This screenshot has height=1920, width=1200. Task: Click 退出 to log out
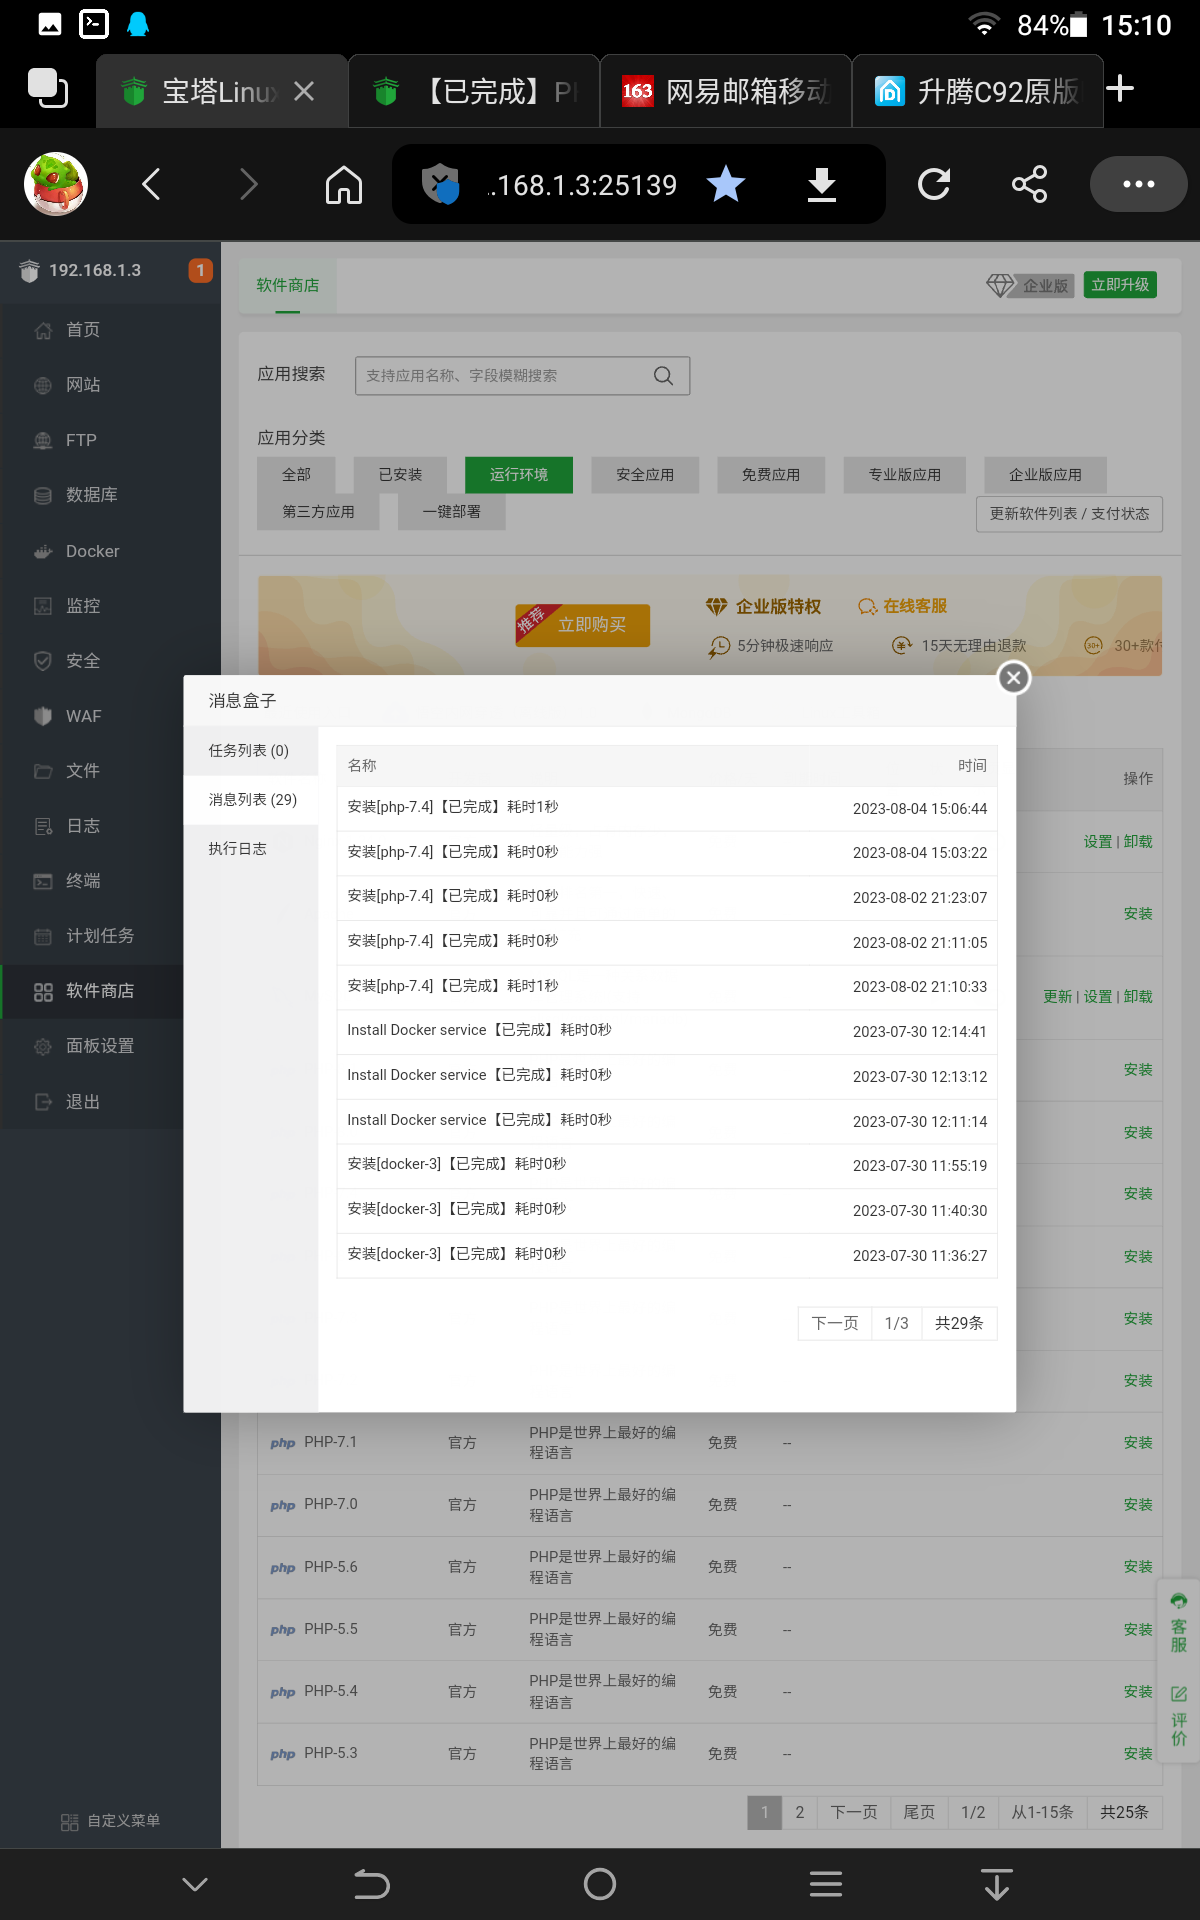click(x=83, y=1102)
